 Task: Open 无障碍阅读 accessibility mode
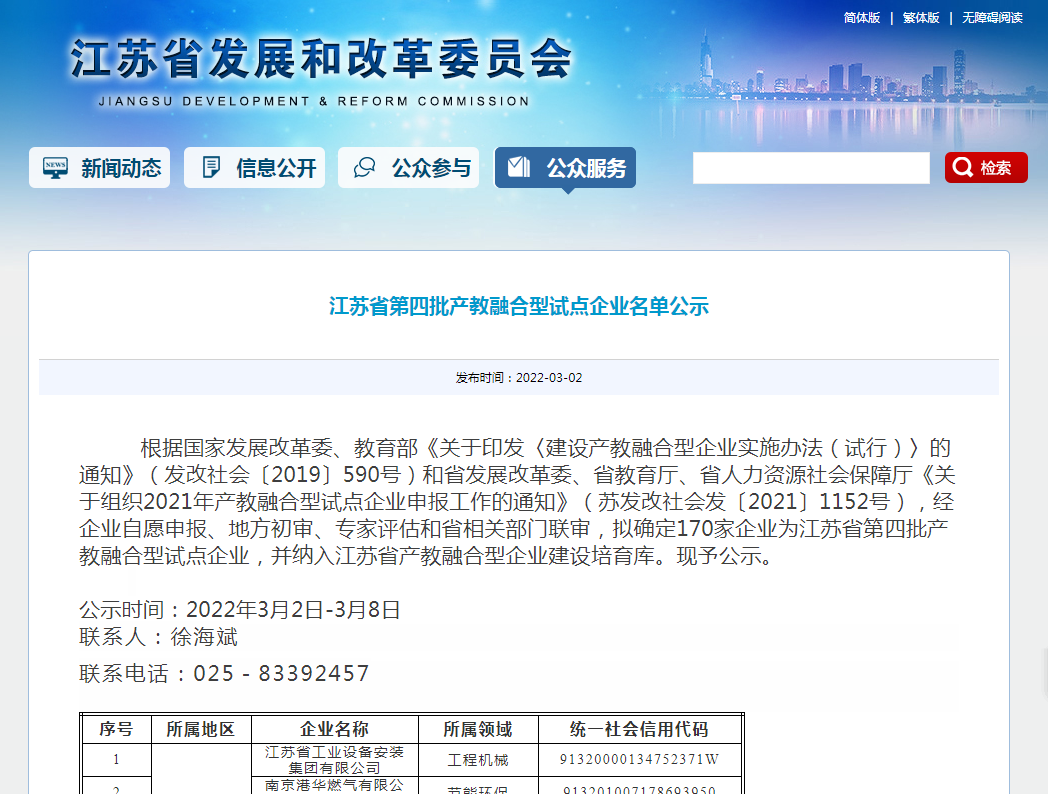coord(992,17)
